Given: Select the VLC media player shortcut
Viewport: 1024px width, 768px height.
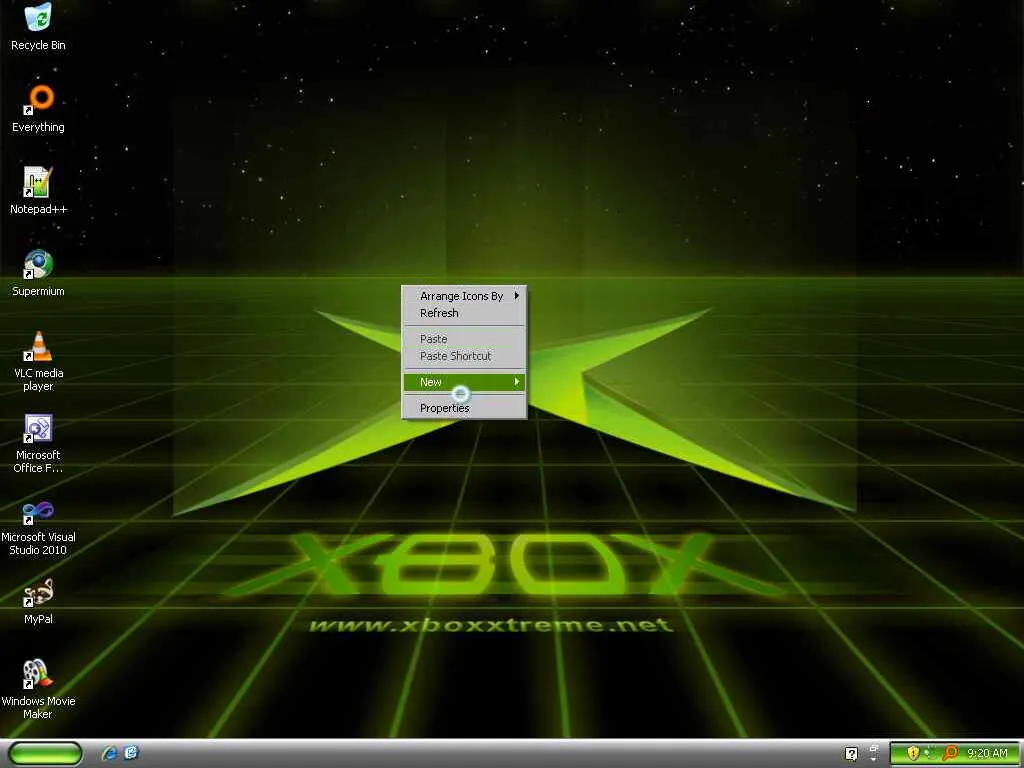Looking at the screenshot, I should (x=38, y=360).
